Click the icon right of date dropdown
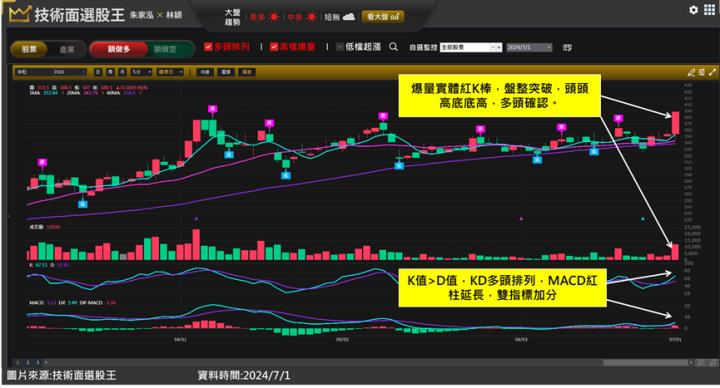 [x=567, y=47]
